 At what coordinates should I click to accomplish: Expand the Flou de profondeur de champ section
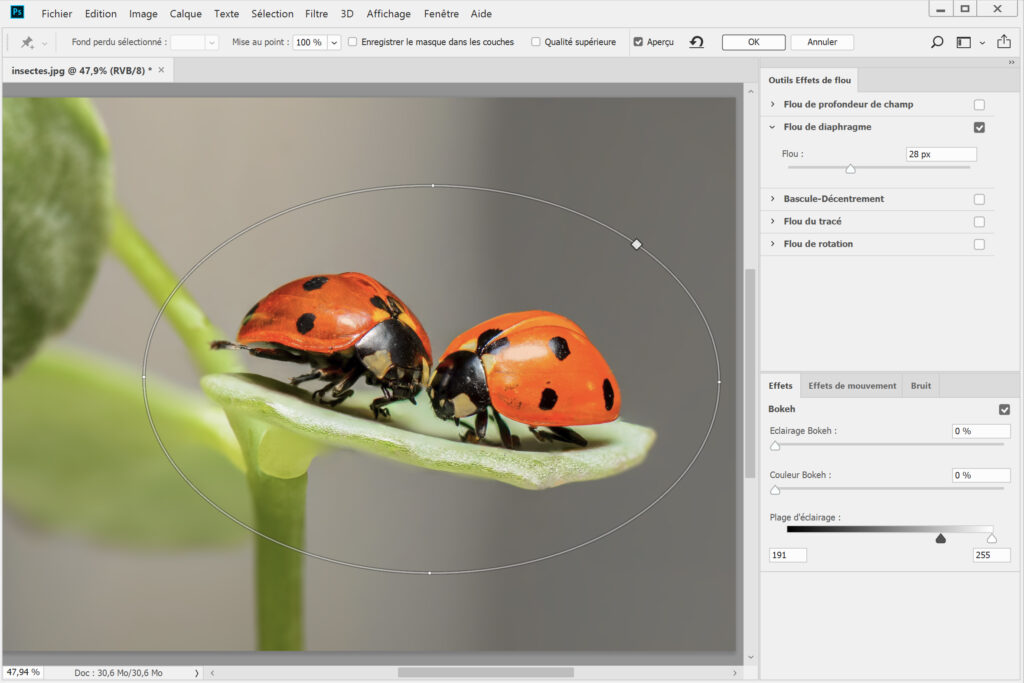(773, 104)
